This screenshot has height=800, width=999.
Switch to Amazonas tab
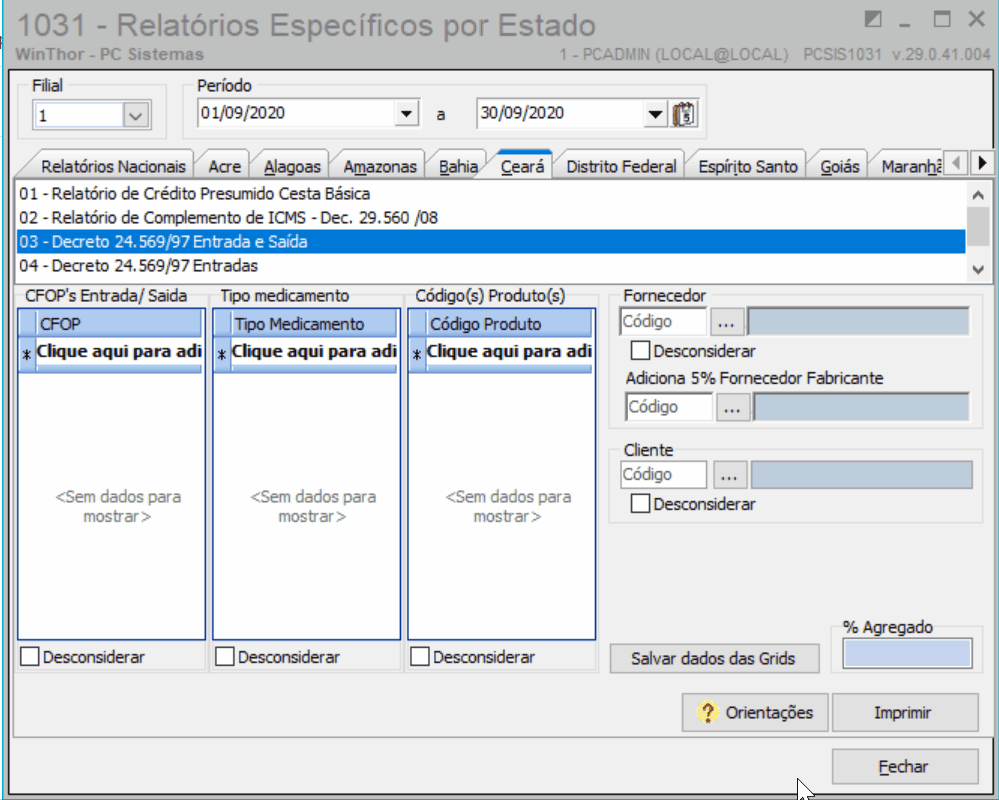pyautogui.click(x=380, y=166)
